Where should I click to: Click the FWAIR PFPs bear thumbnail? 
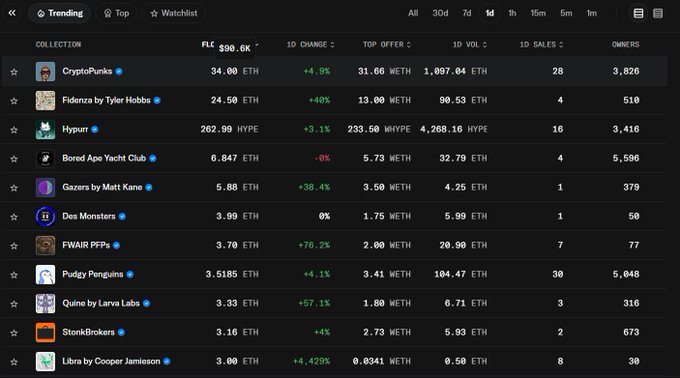pos(45,245)
